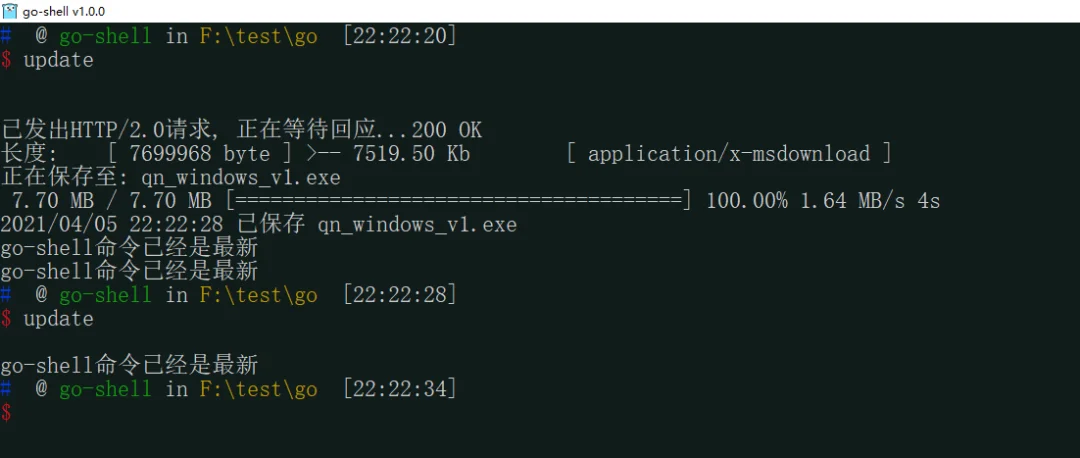Click the "application/x-msdownload" content type text
The image size is (1080, 458).
[728, 154]
